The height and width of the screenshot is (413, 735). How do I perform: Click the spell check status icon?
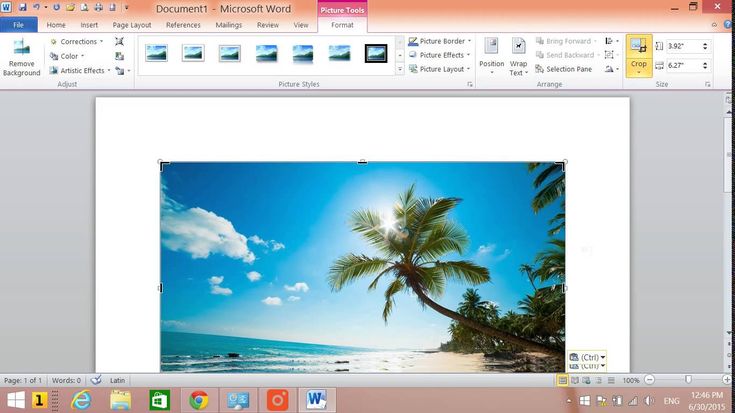[95, 381]
